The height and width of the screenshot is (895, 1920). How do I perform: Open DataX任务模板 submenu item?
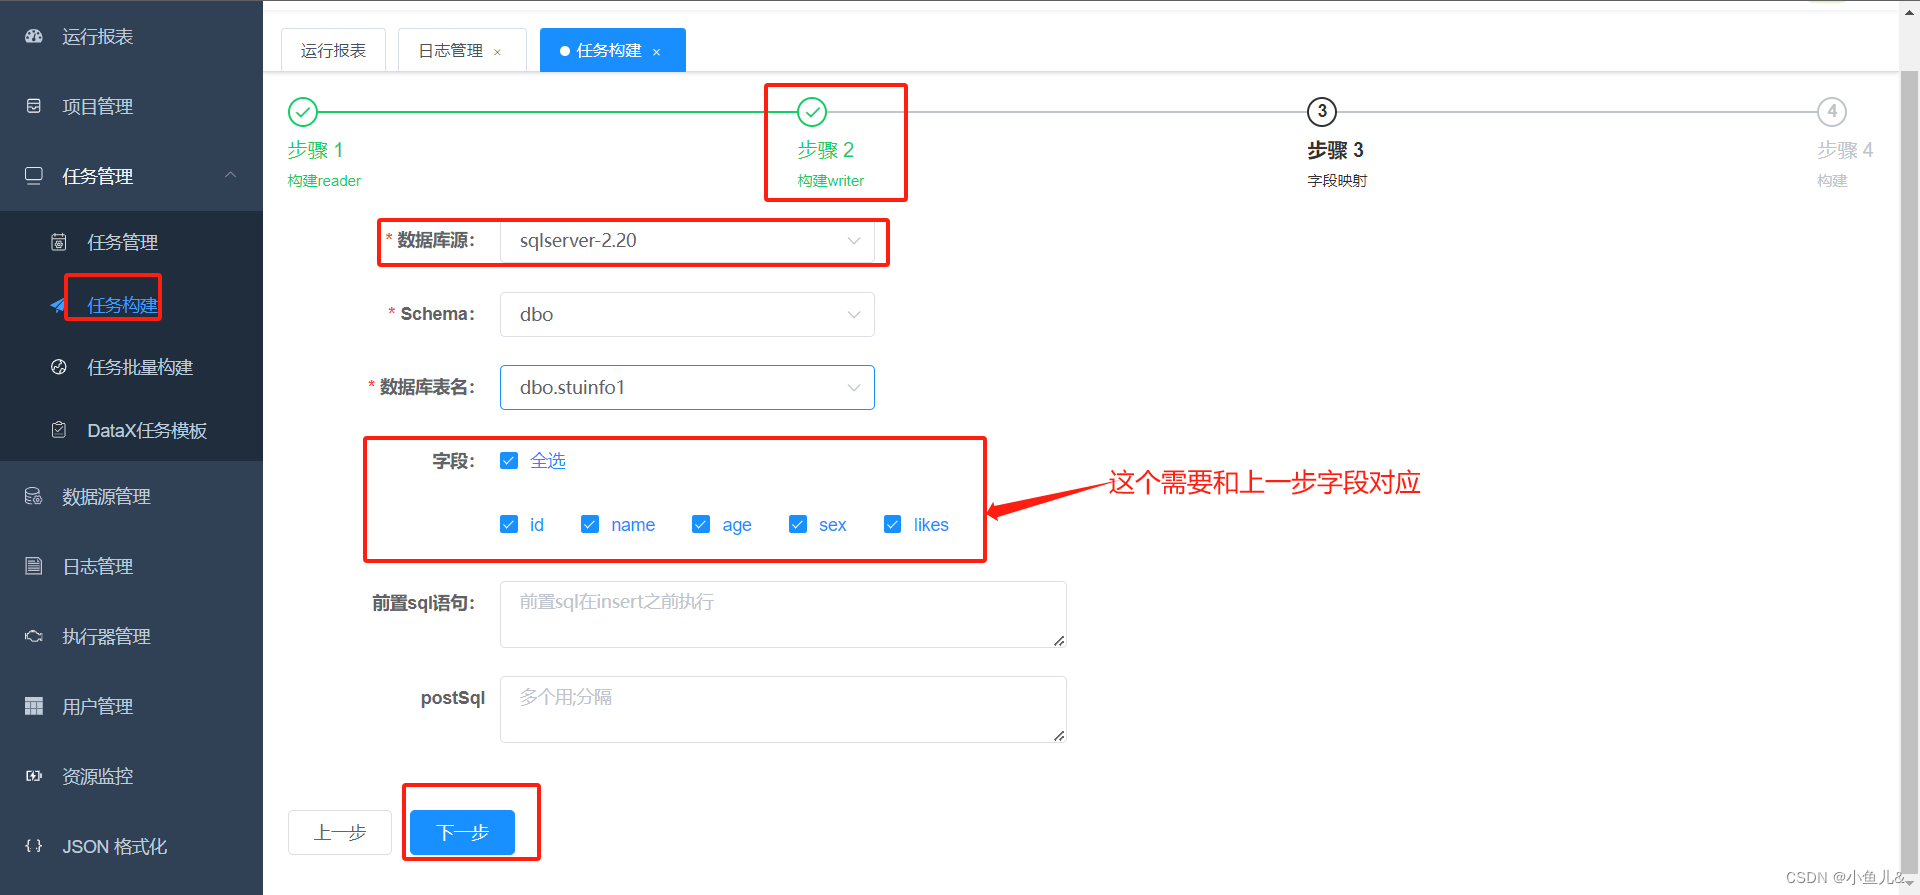point(131,430)
